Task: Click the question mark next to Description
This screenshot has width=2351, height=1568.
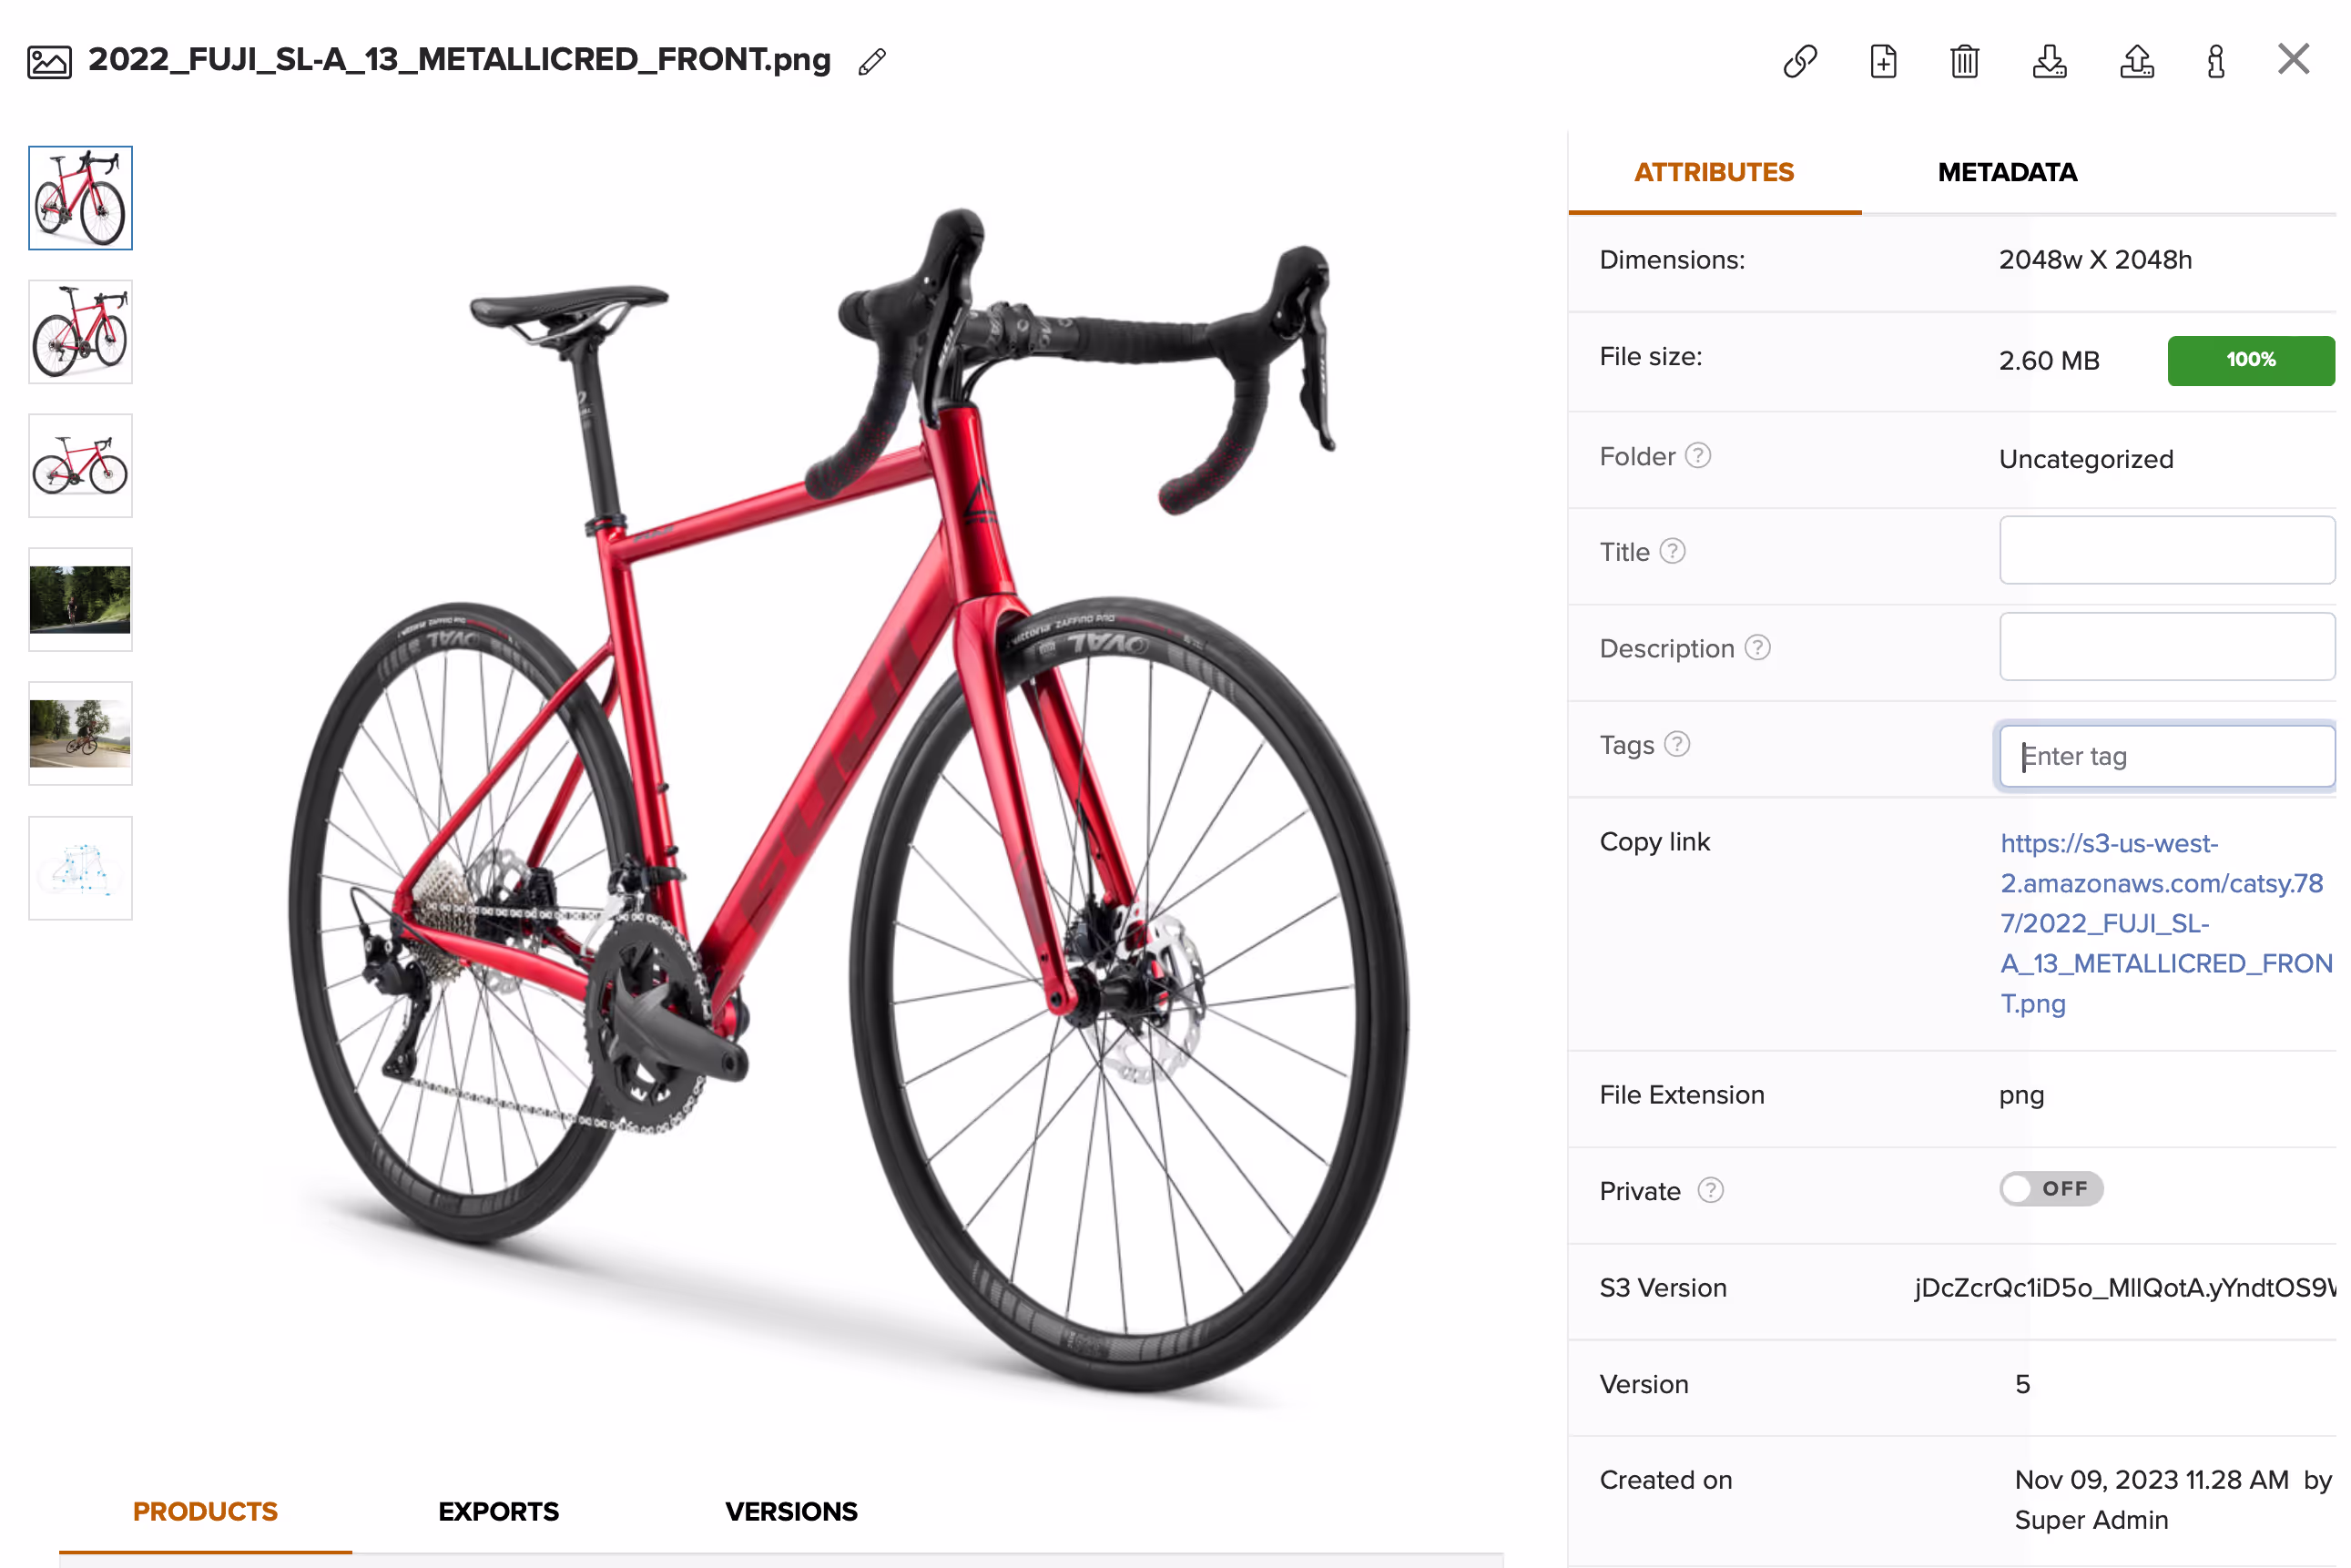Action: click(1758, 648)
